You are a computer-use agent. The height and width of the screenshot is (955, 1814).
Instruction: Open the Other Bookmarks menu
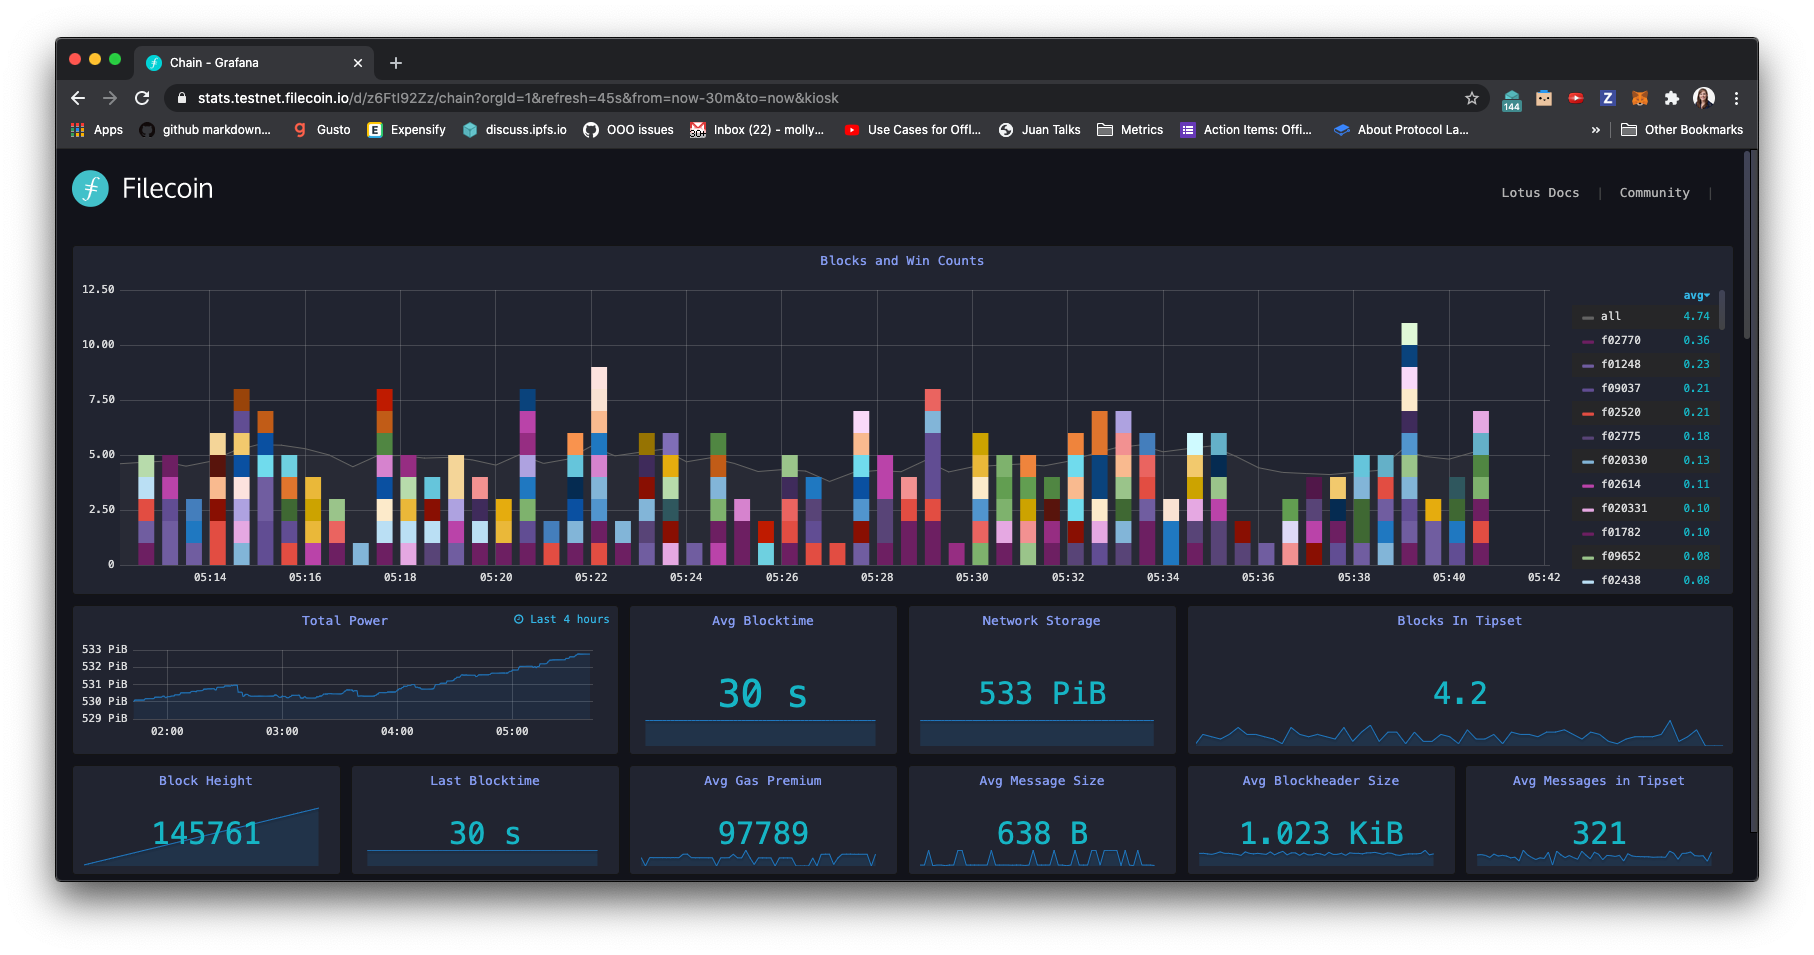pyautogui.click(x=1682, y=129)
